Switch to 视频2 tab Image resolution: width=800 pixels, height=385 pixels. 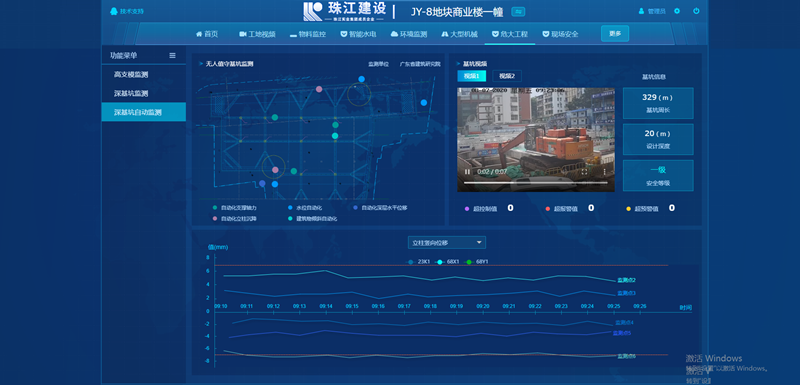point(507,76)
